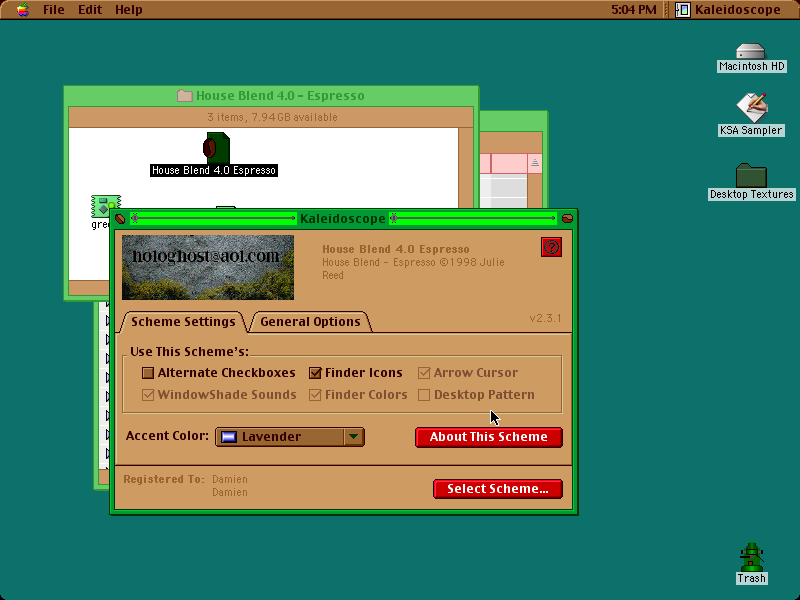The width and height of the screenshot is (800, 600).
Task: Open the Edit menu
Action: (x=90, y=10)
